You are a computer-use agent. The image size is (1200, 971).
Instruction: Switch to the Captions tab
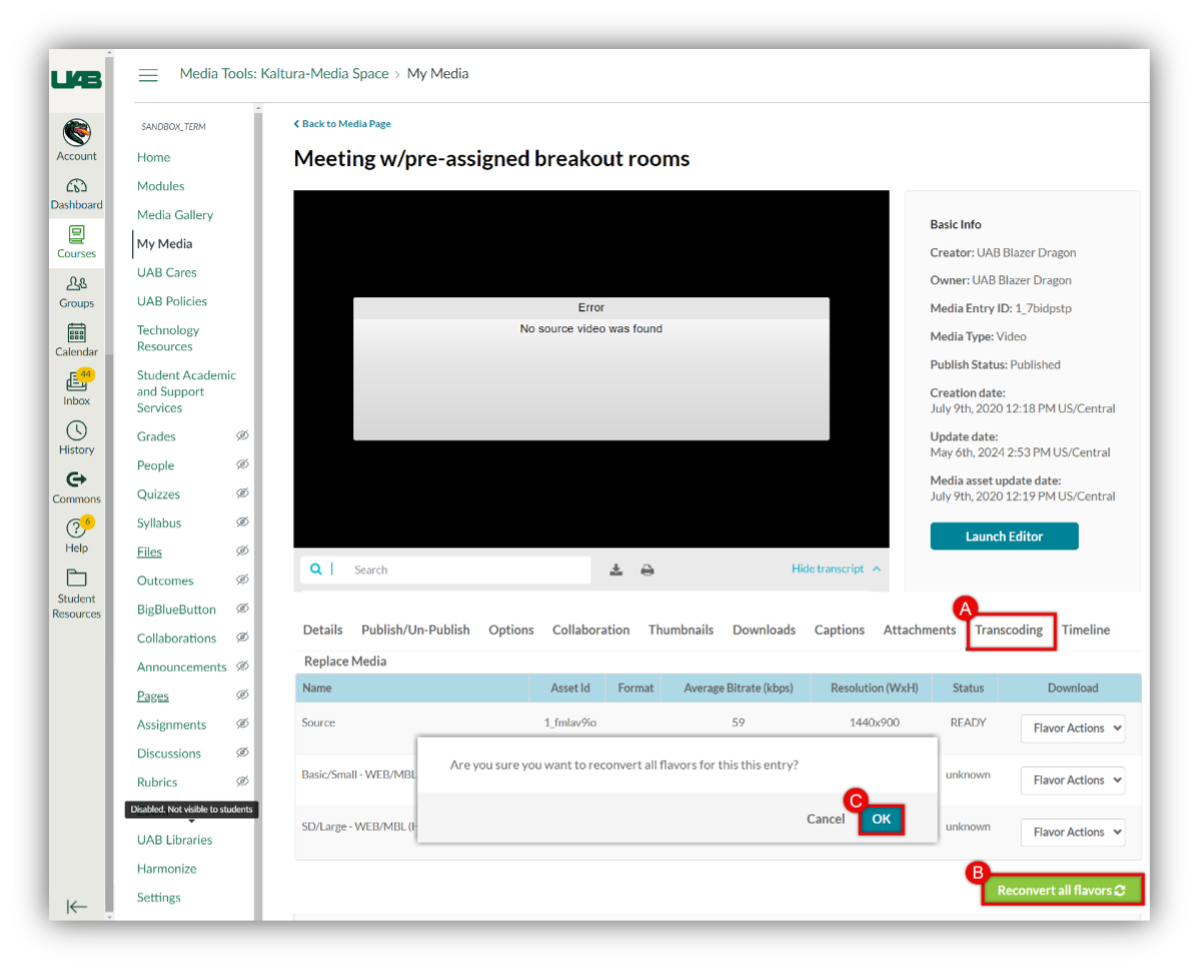point(839,630)
